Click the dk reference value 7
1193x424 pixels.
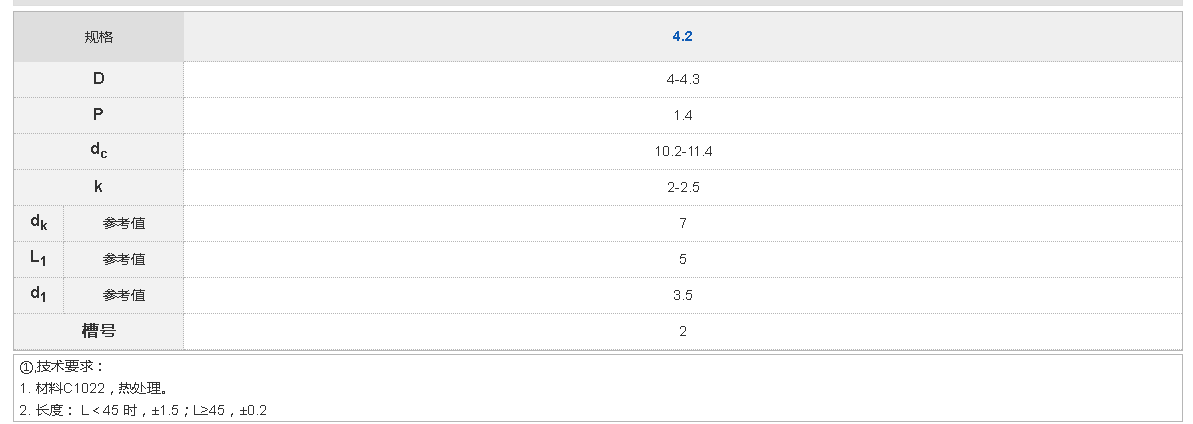[683, 223]
